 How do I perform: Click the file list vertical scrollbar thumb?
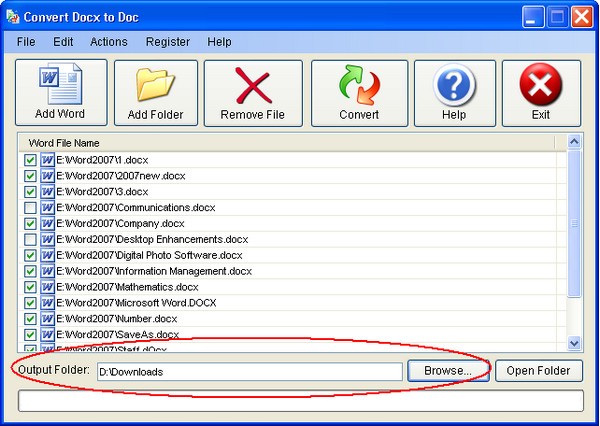click(574, 224)
